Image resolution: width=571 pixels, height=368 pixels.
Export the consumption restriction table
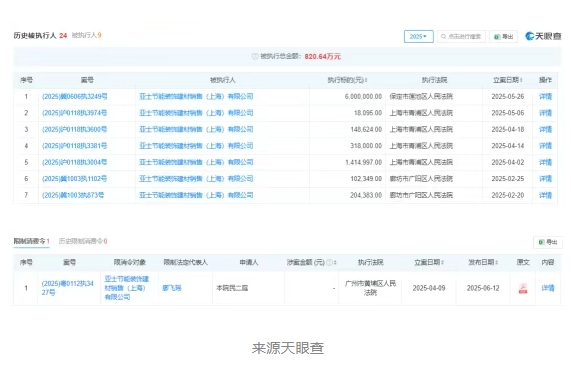[548, 242]
